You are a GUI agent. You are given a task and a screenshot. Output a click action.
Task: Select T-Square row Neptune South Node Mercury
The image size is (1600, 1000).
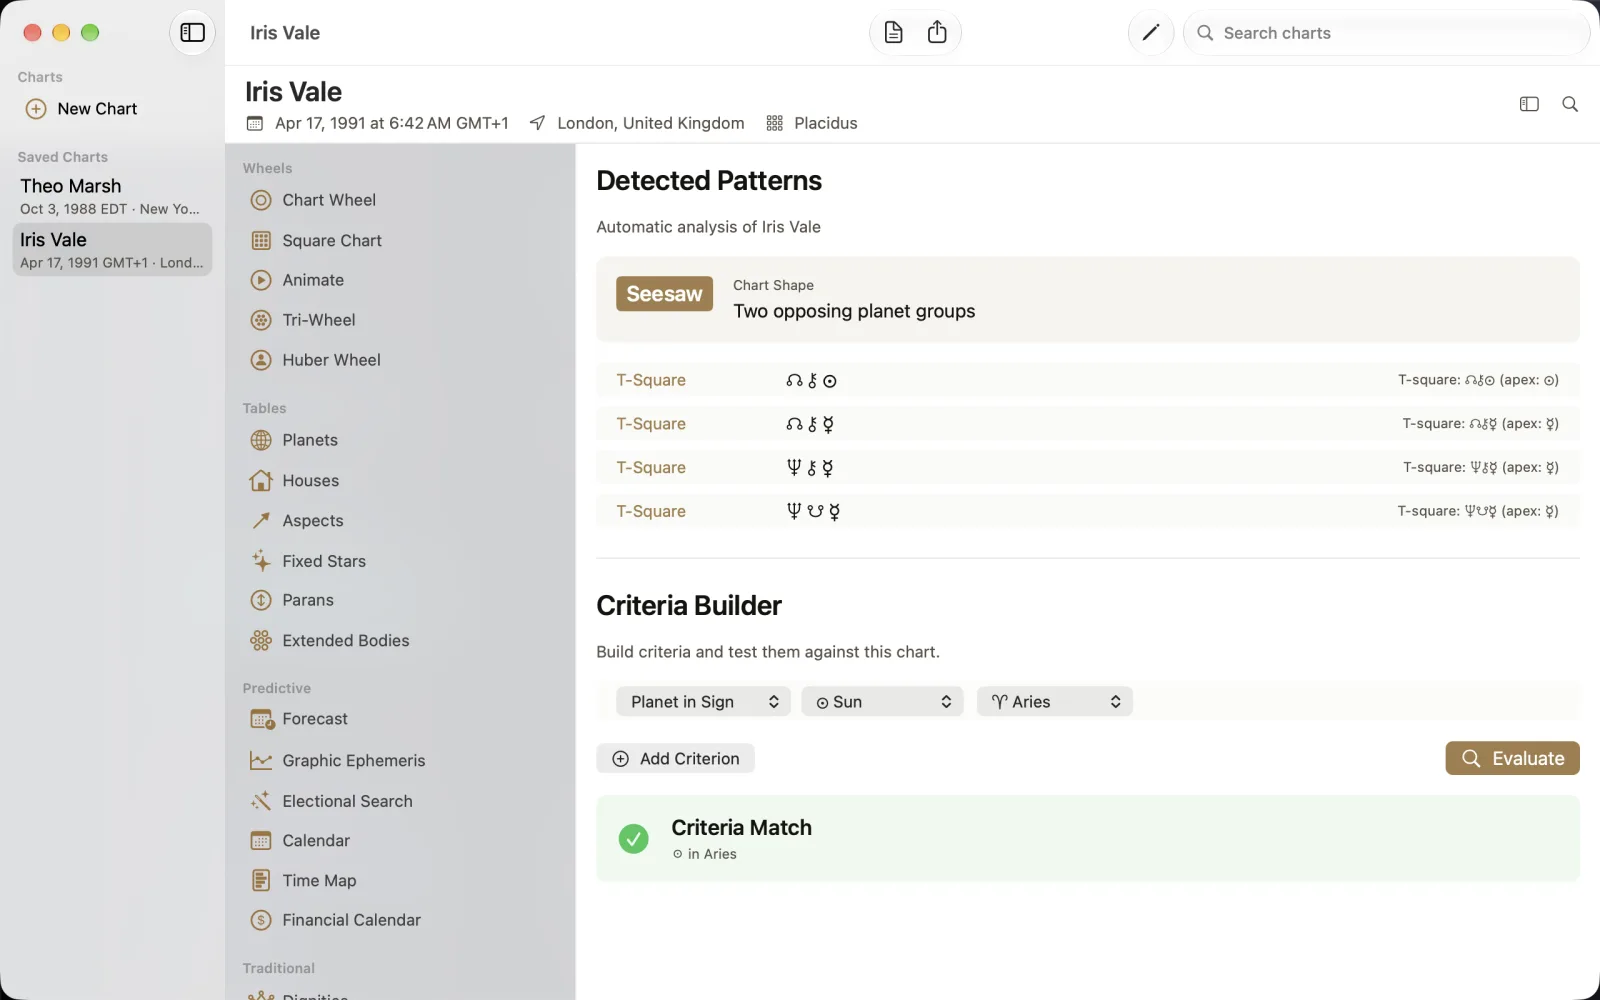1088,511
